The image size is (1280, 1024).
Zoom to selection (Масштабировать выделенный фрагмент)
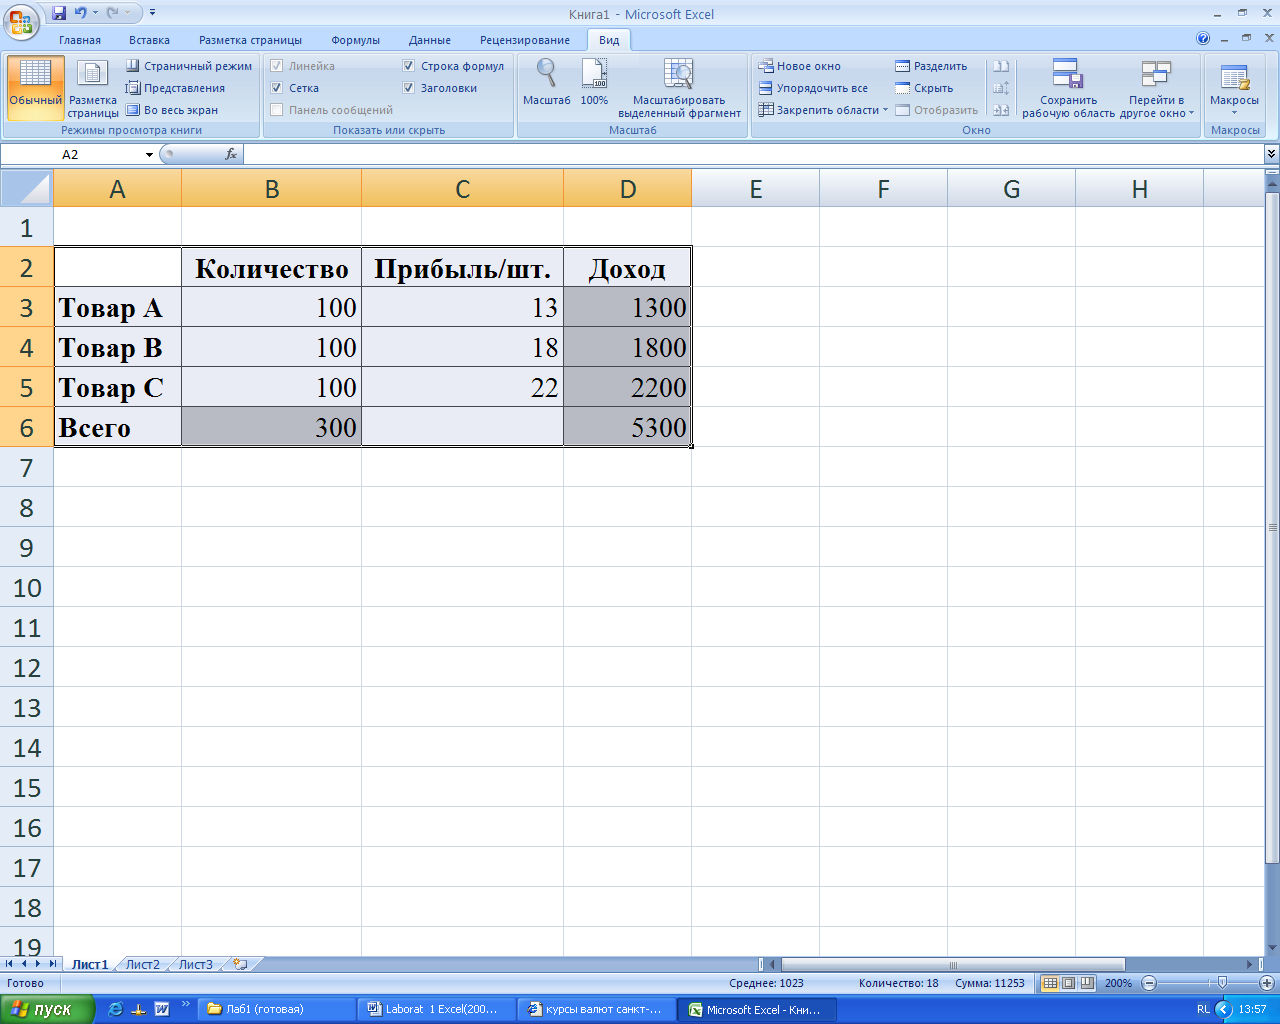[x=679, y=88]
